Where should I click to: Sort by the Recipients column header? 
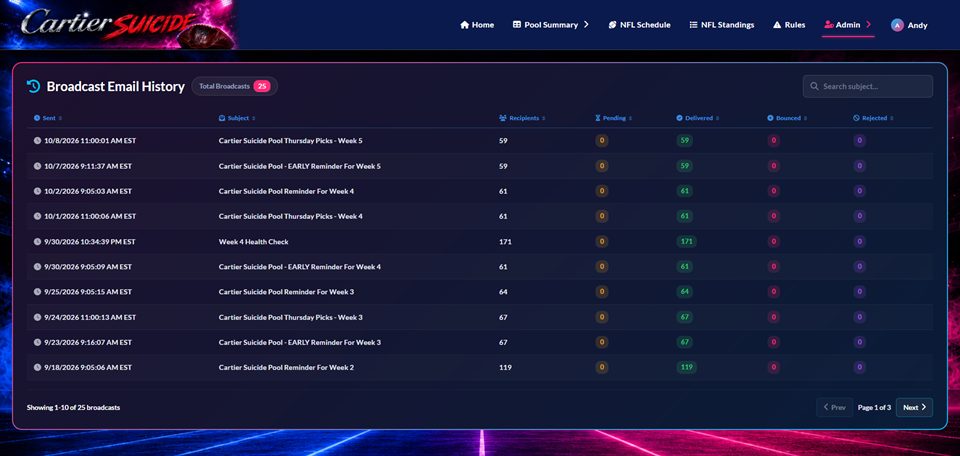[x=522, y=118]
